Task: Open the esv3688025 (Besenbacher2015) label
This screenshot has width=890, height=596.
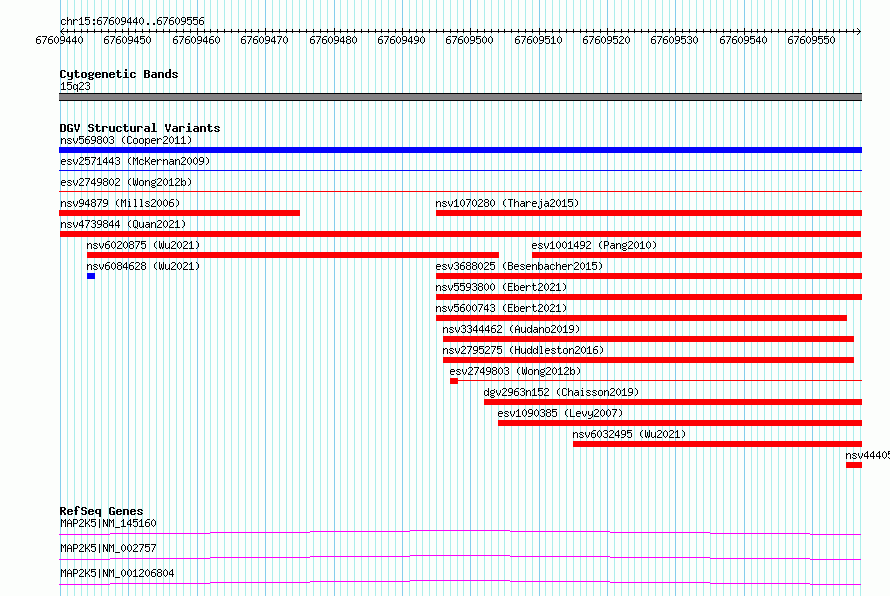Action: click(519, 266)
